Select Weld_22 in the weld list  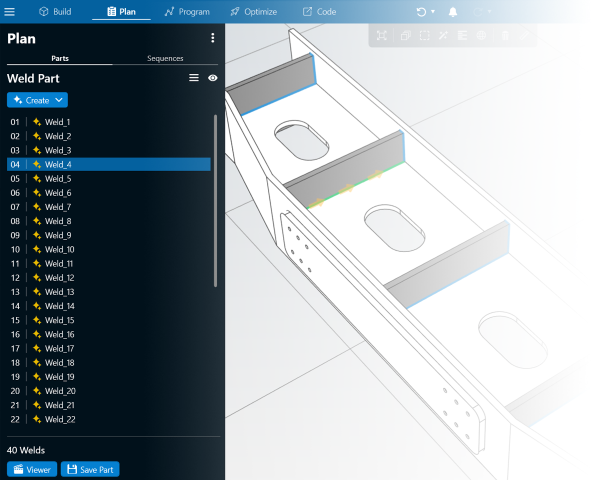pos(60,419)
